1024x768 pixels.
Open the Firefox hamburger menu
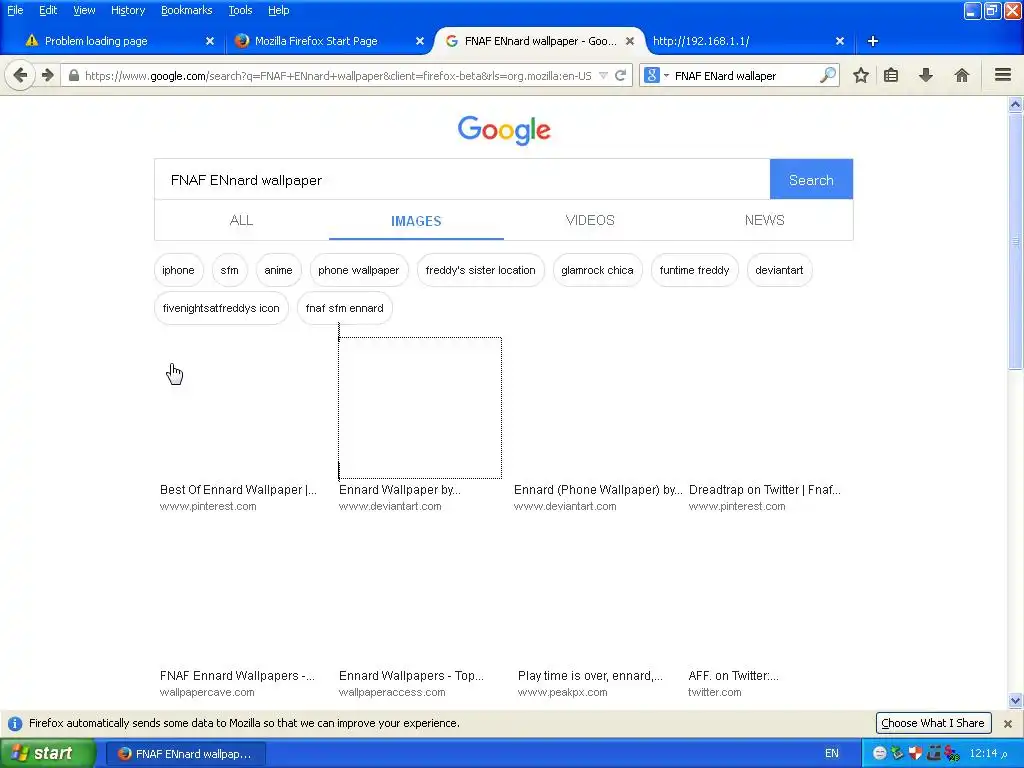[x=1002, y=75]
